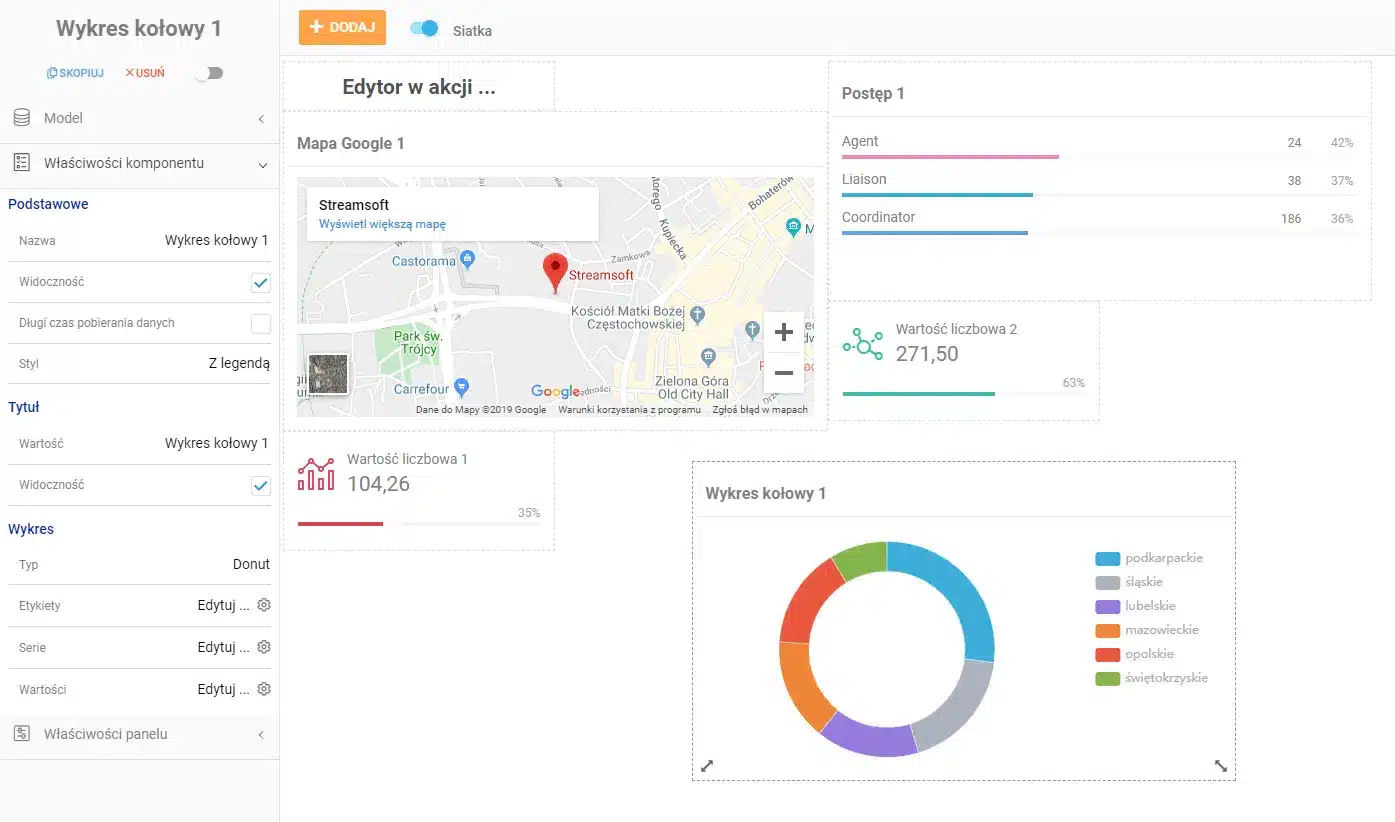Click USUŃ to delete the component
The width and height of the screenshot is (1395, 822).
coord(145,73)
